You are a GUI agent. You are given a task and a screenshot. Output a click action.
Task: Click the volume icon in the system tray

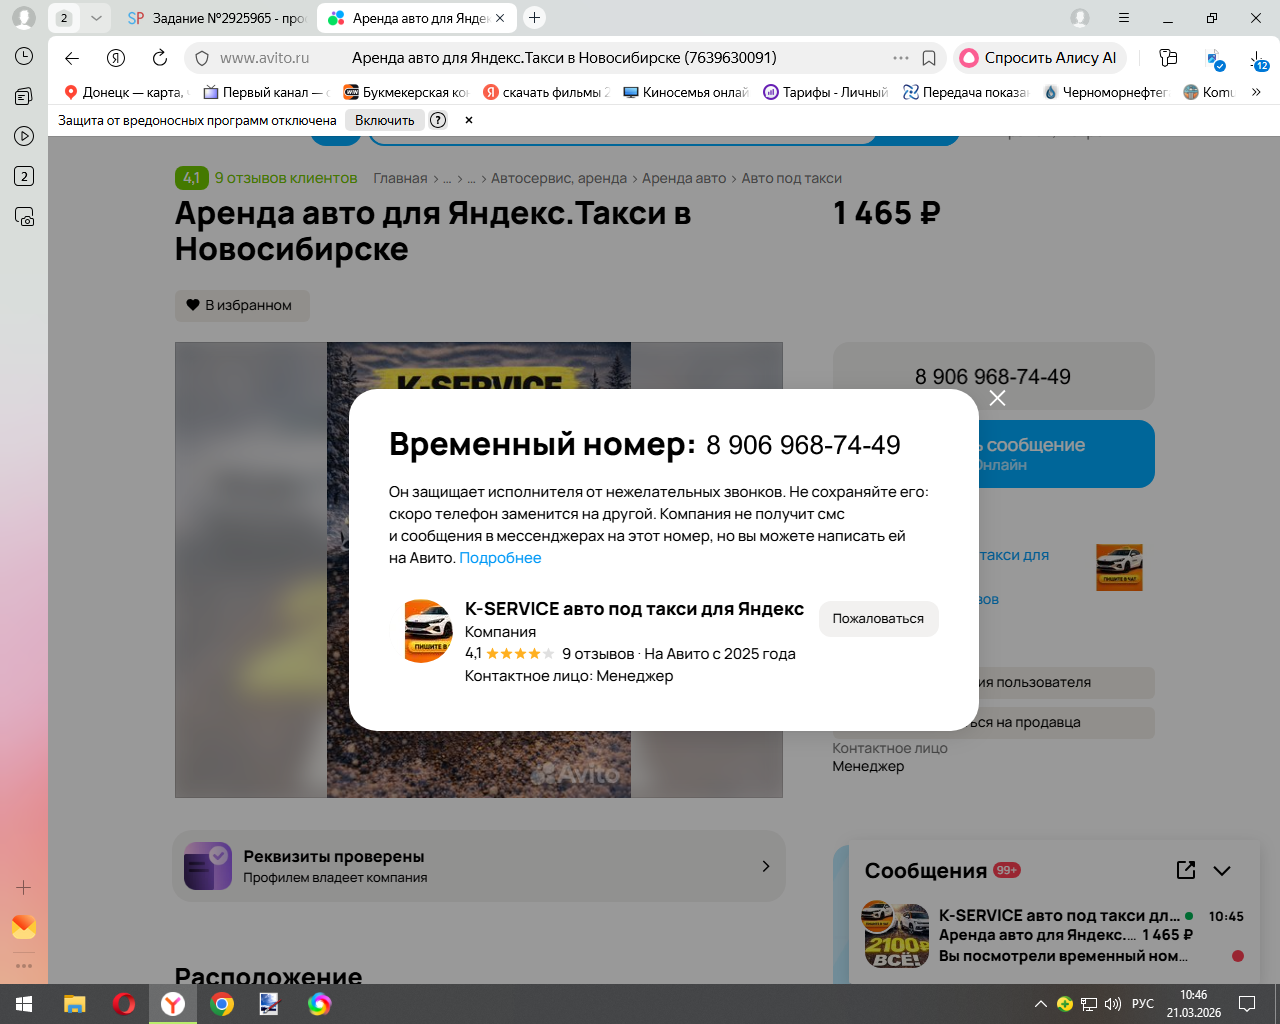coord(1112,1004)
